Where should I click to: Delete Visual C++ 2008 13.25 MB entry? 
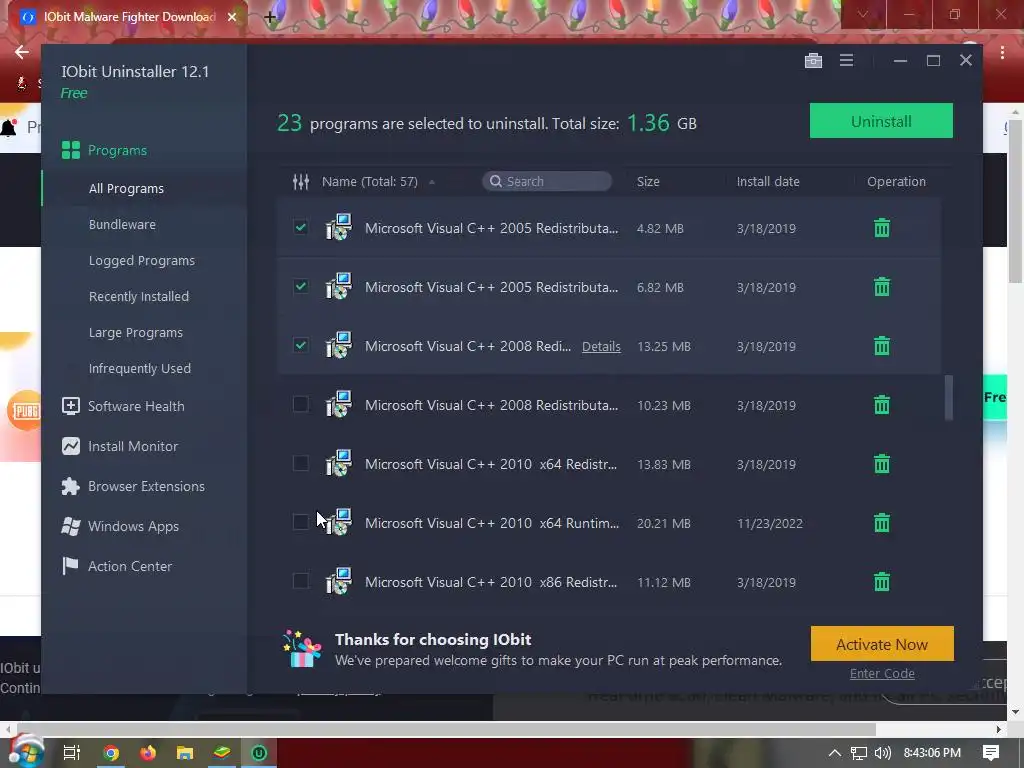[x=882, y=345]
